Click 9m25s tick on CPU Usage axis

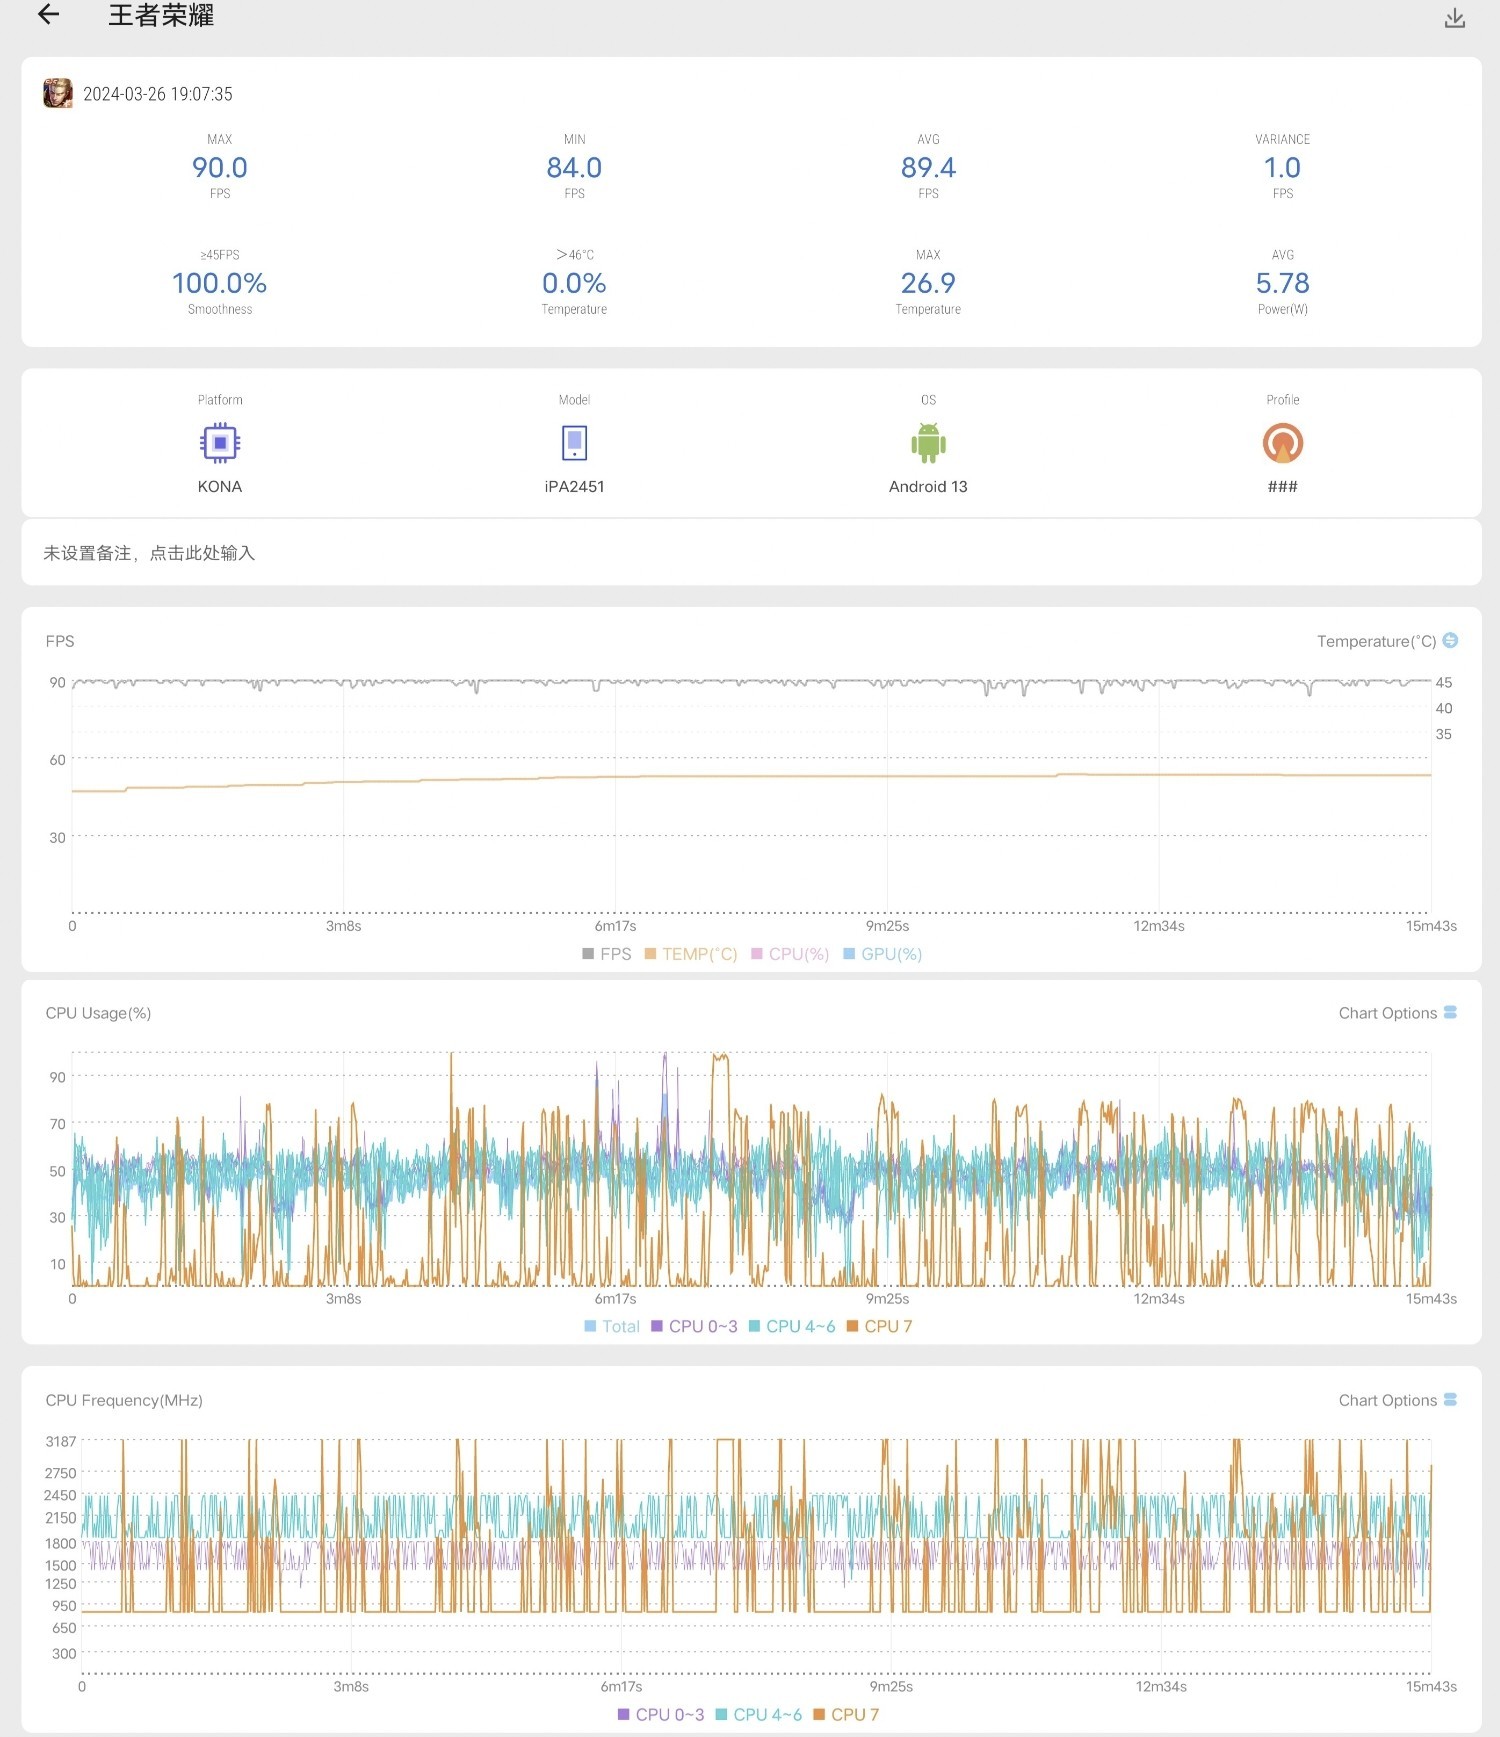tap(887, 1298)
